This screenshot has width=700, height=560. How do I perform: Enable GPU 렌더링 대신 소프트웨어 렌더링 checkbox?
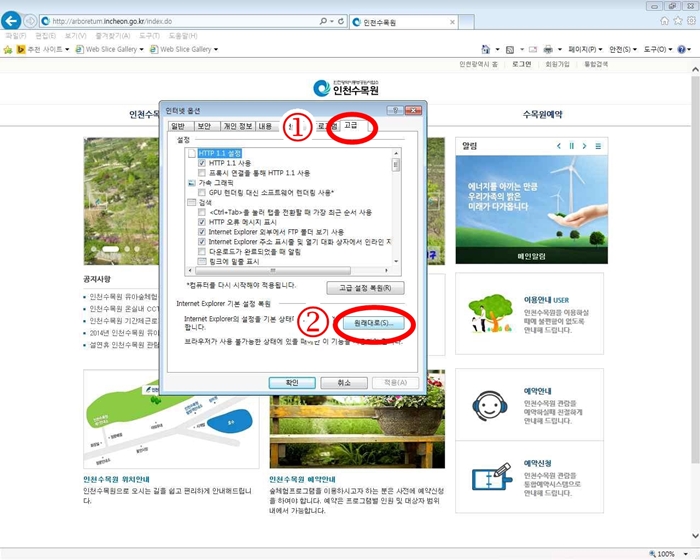pos(202,191)
